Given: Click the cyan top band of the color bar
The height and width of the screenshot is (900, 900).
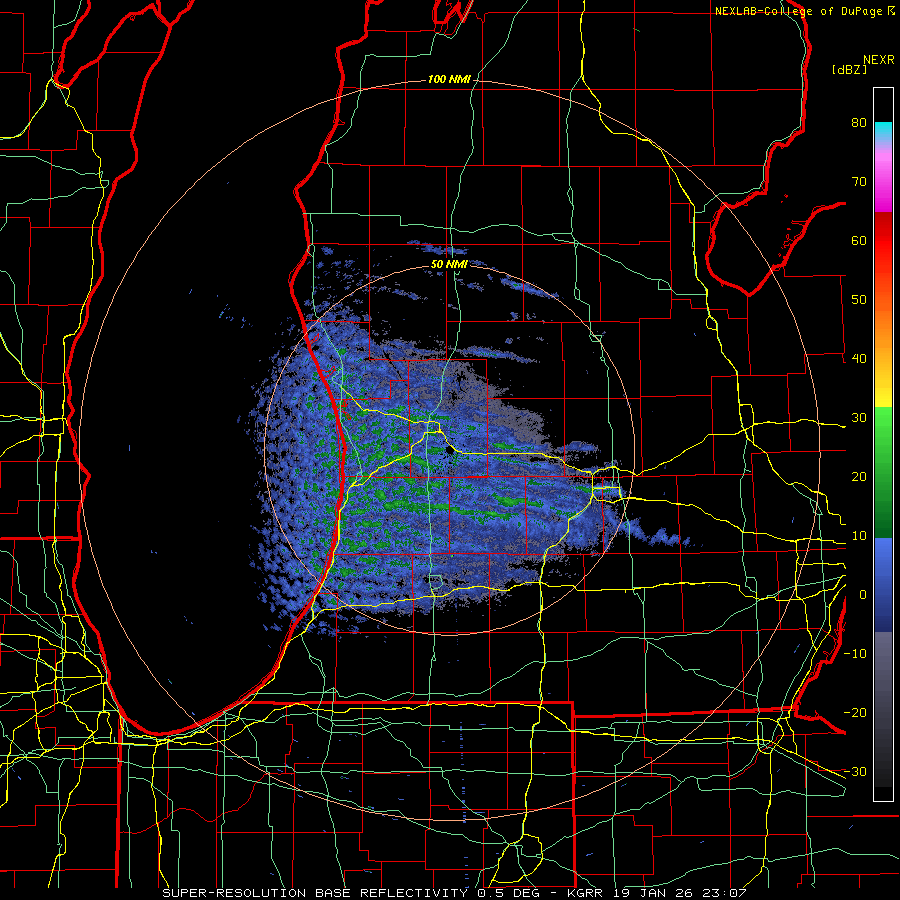Looking at the screenshot, I should [x=883, y=129].
